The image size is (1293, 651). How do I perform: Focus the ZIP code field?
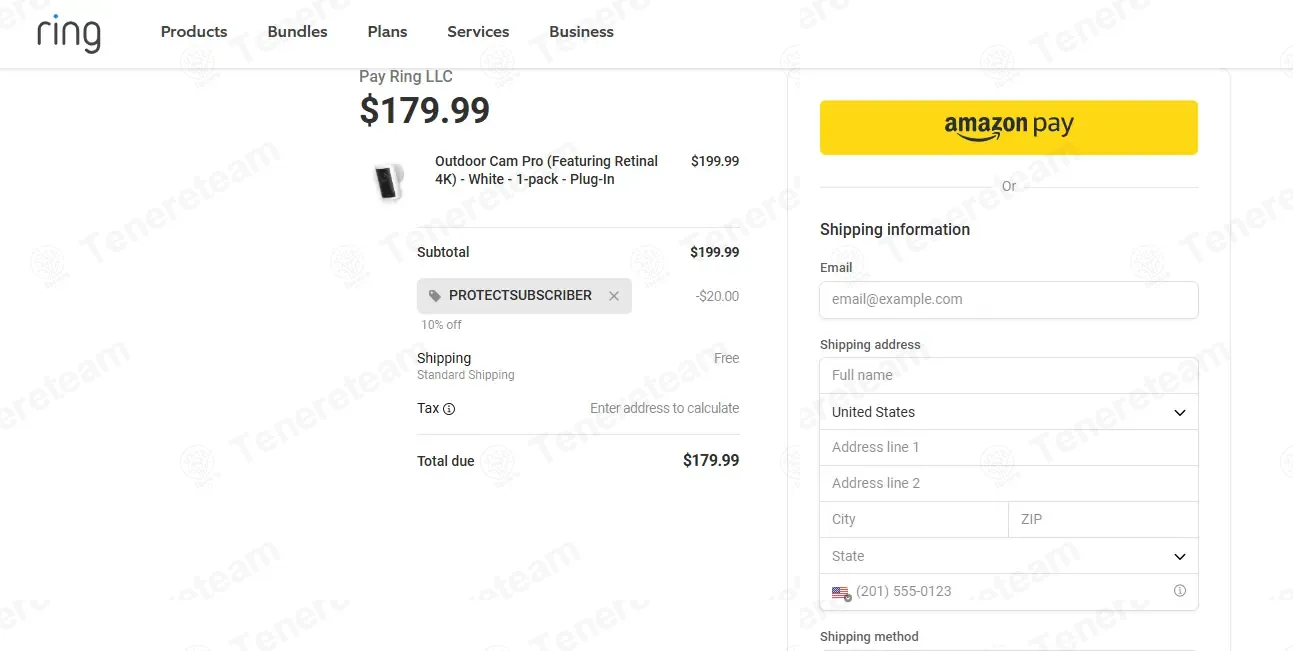pyautogui.click(x=1103, y=520)
